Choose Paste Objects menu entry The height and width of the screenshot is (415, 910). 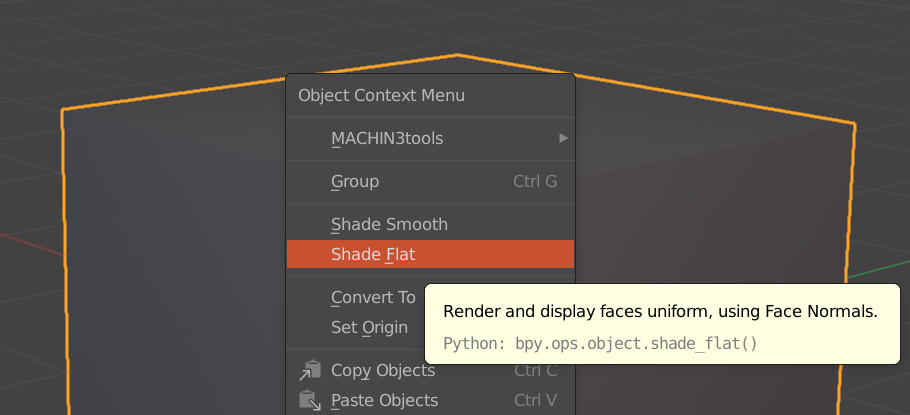(x=430, y=400)
